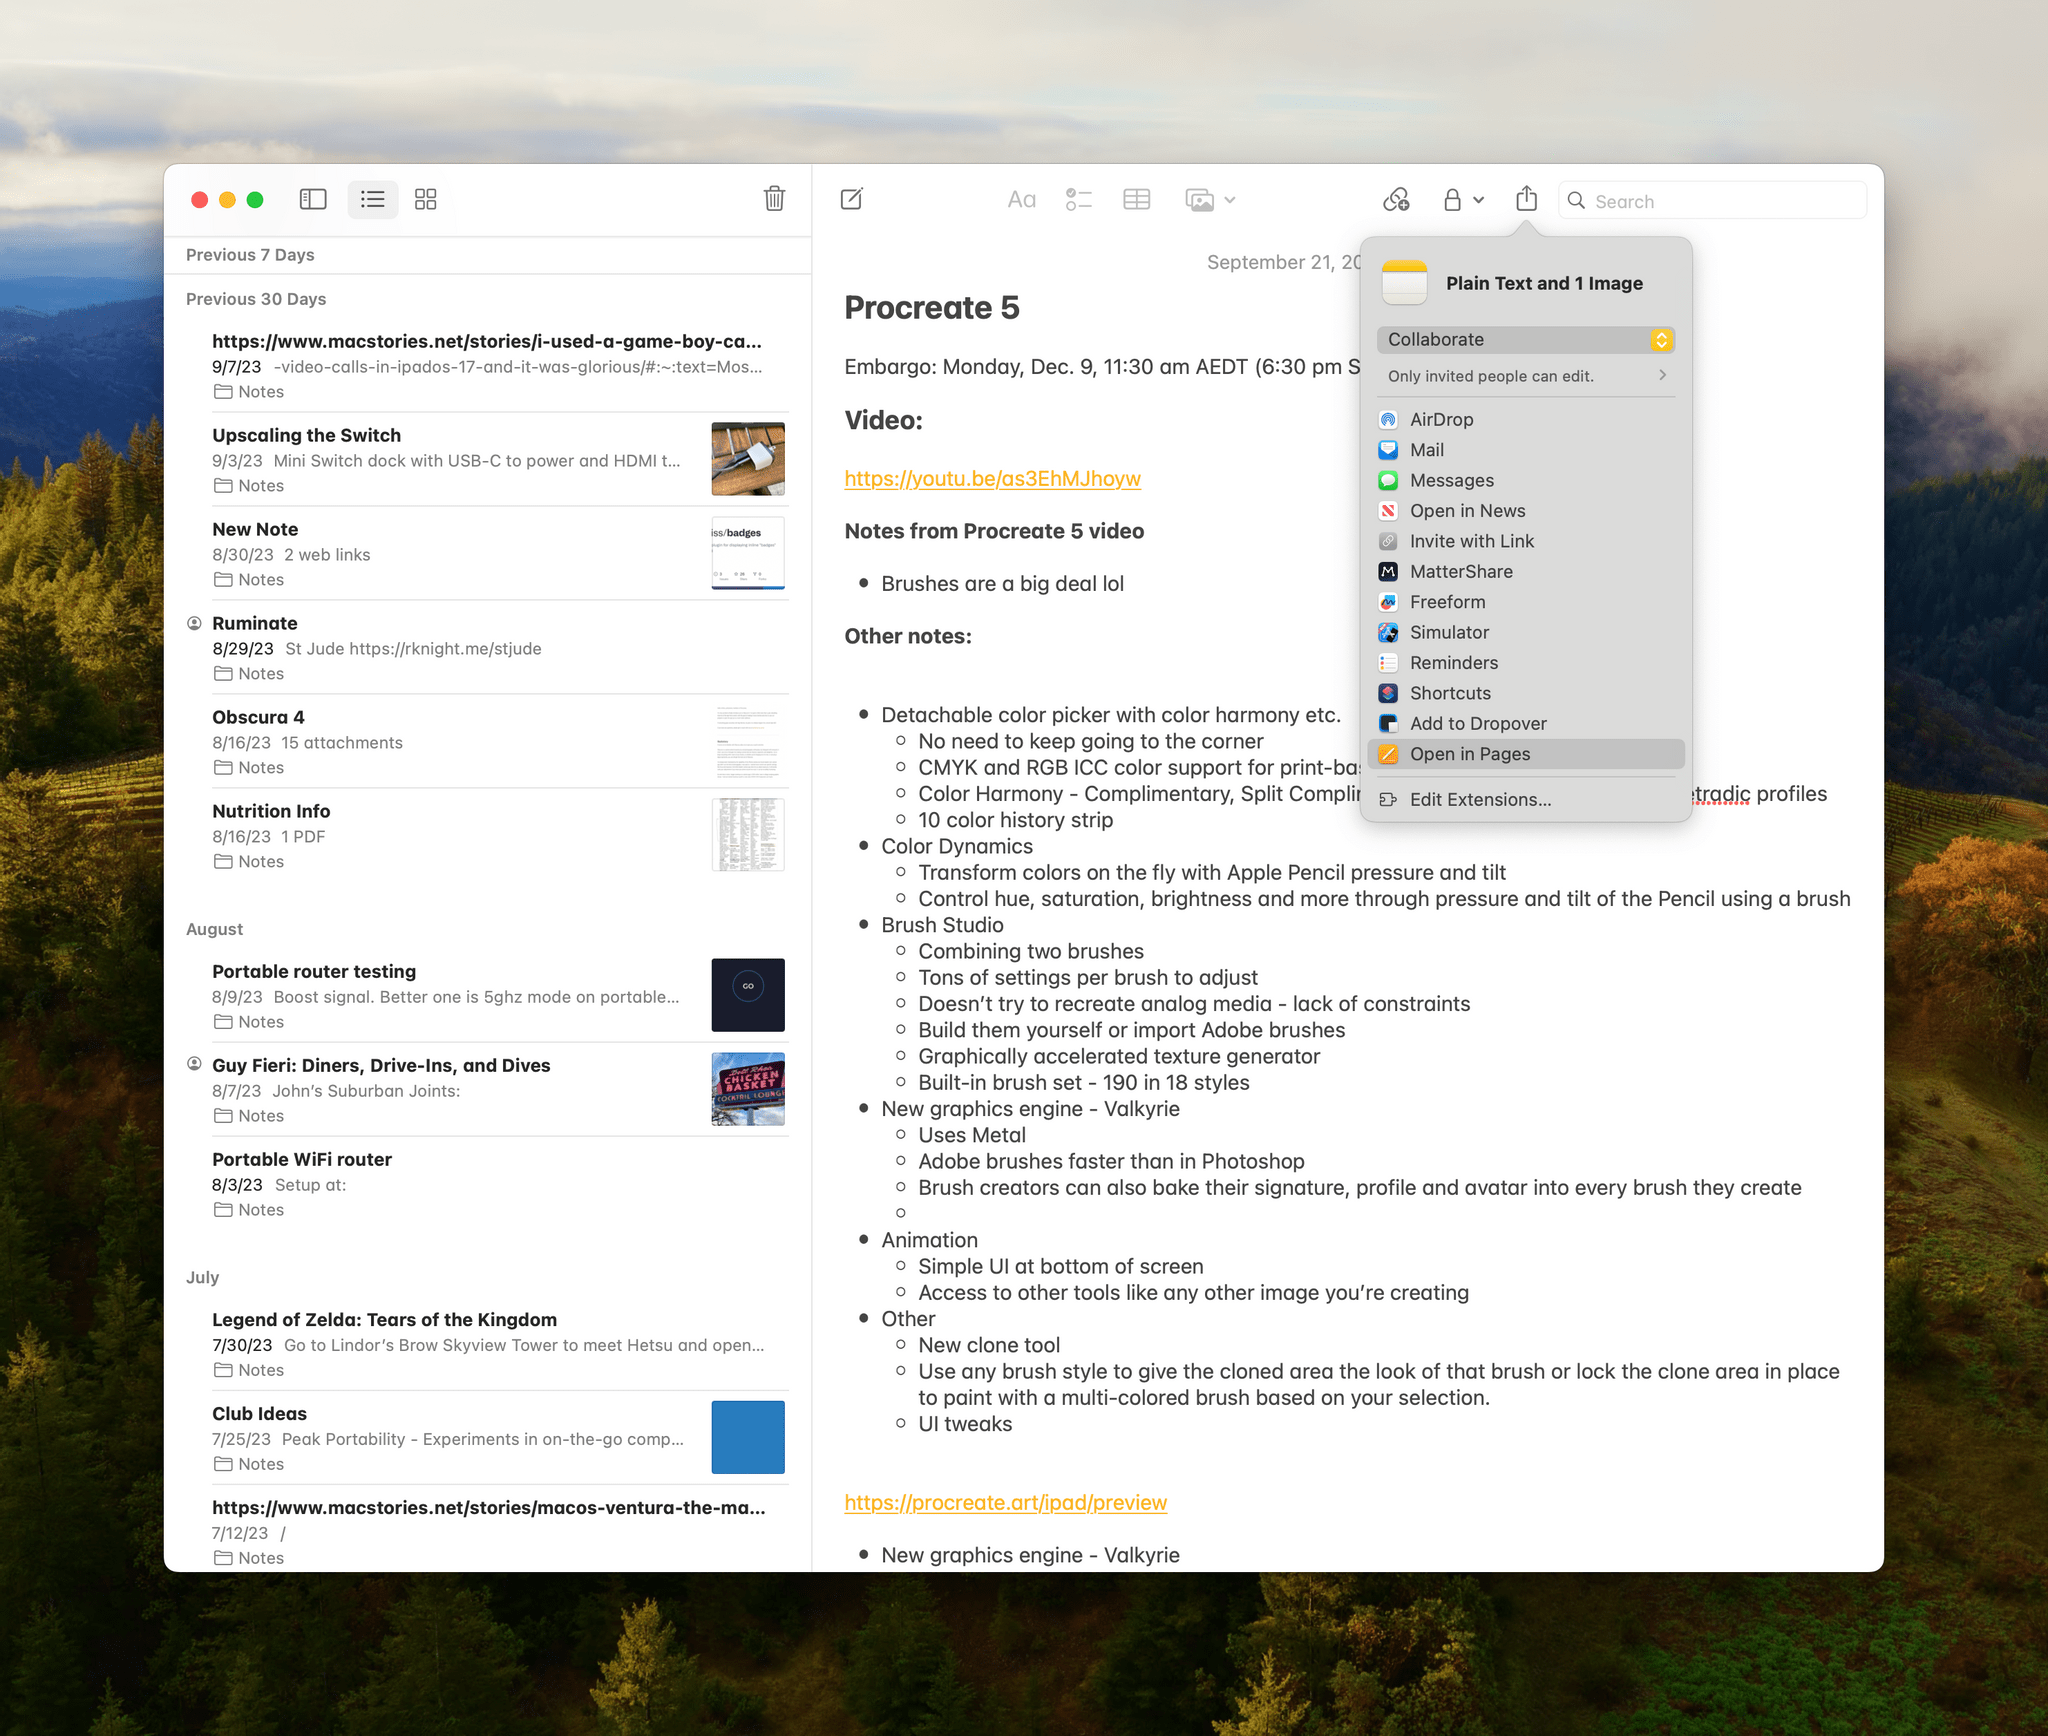Viewport: 2048px width, 1736px height.
Task: Toggle grid view for notes list
Action: pos(425,200)
